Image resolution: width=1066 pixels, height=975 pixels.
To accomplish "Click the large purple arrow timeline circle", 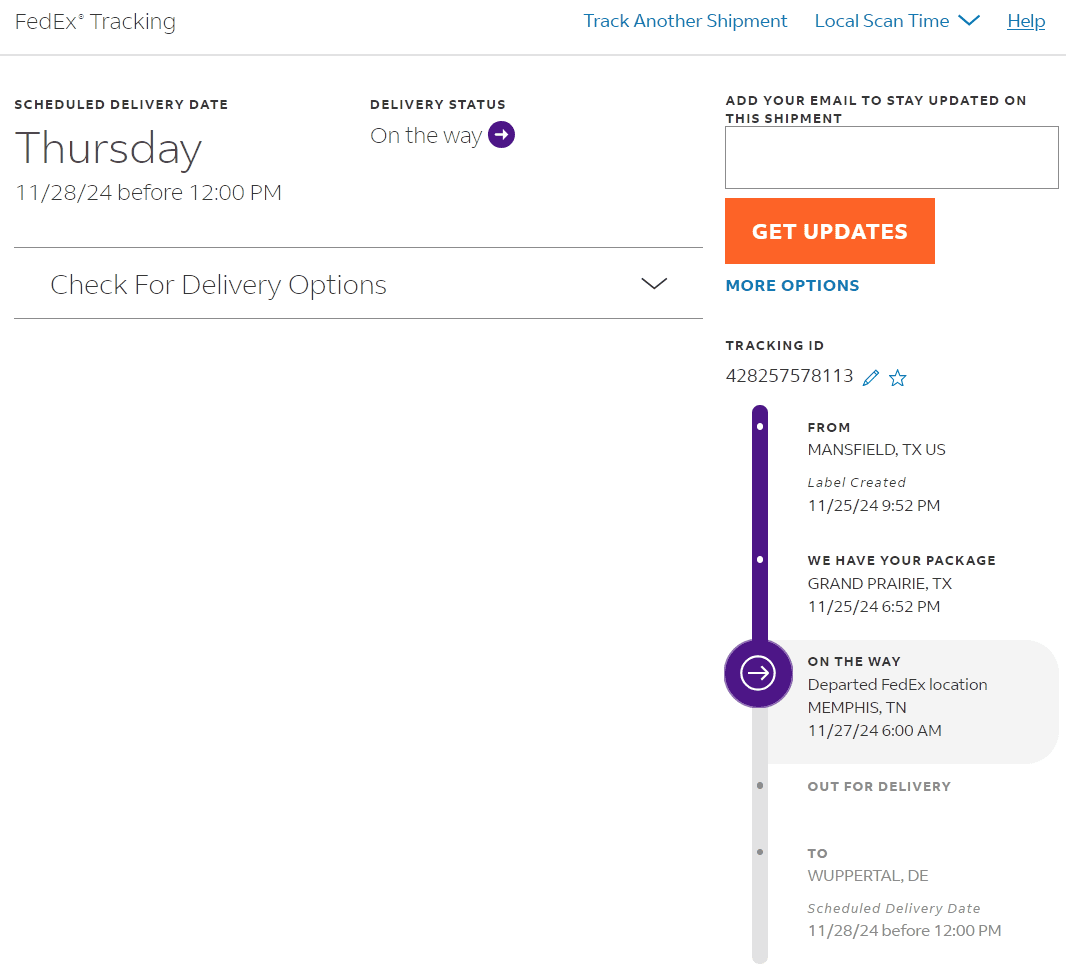I will (x=758, y=673).
